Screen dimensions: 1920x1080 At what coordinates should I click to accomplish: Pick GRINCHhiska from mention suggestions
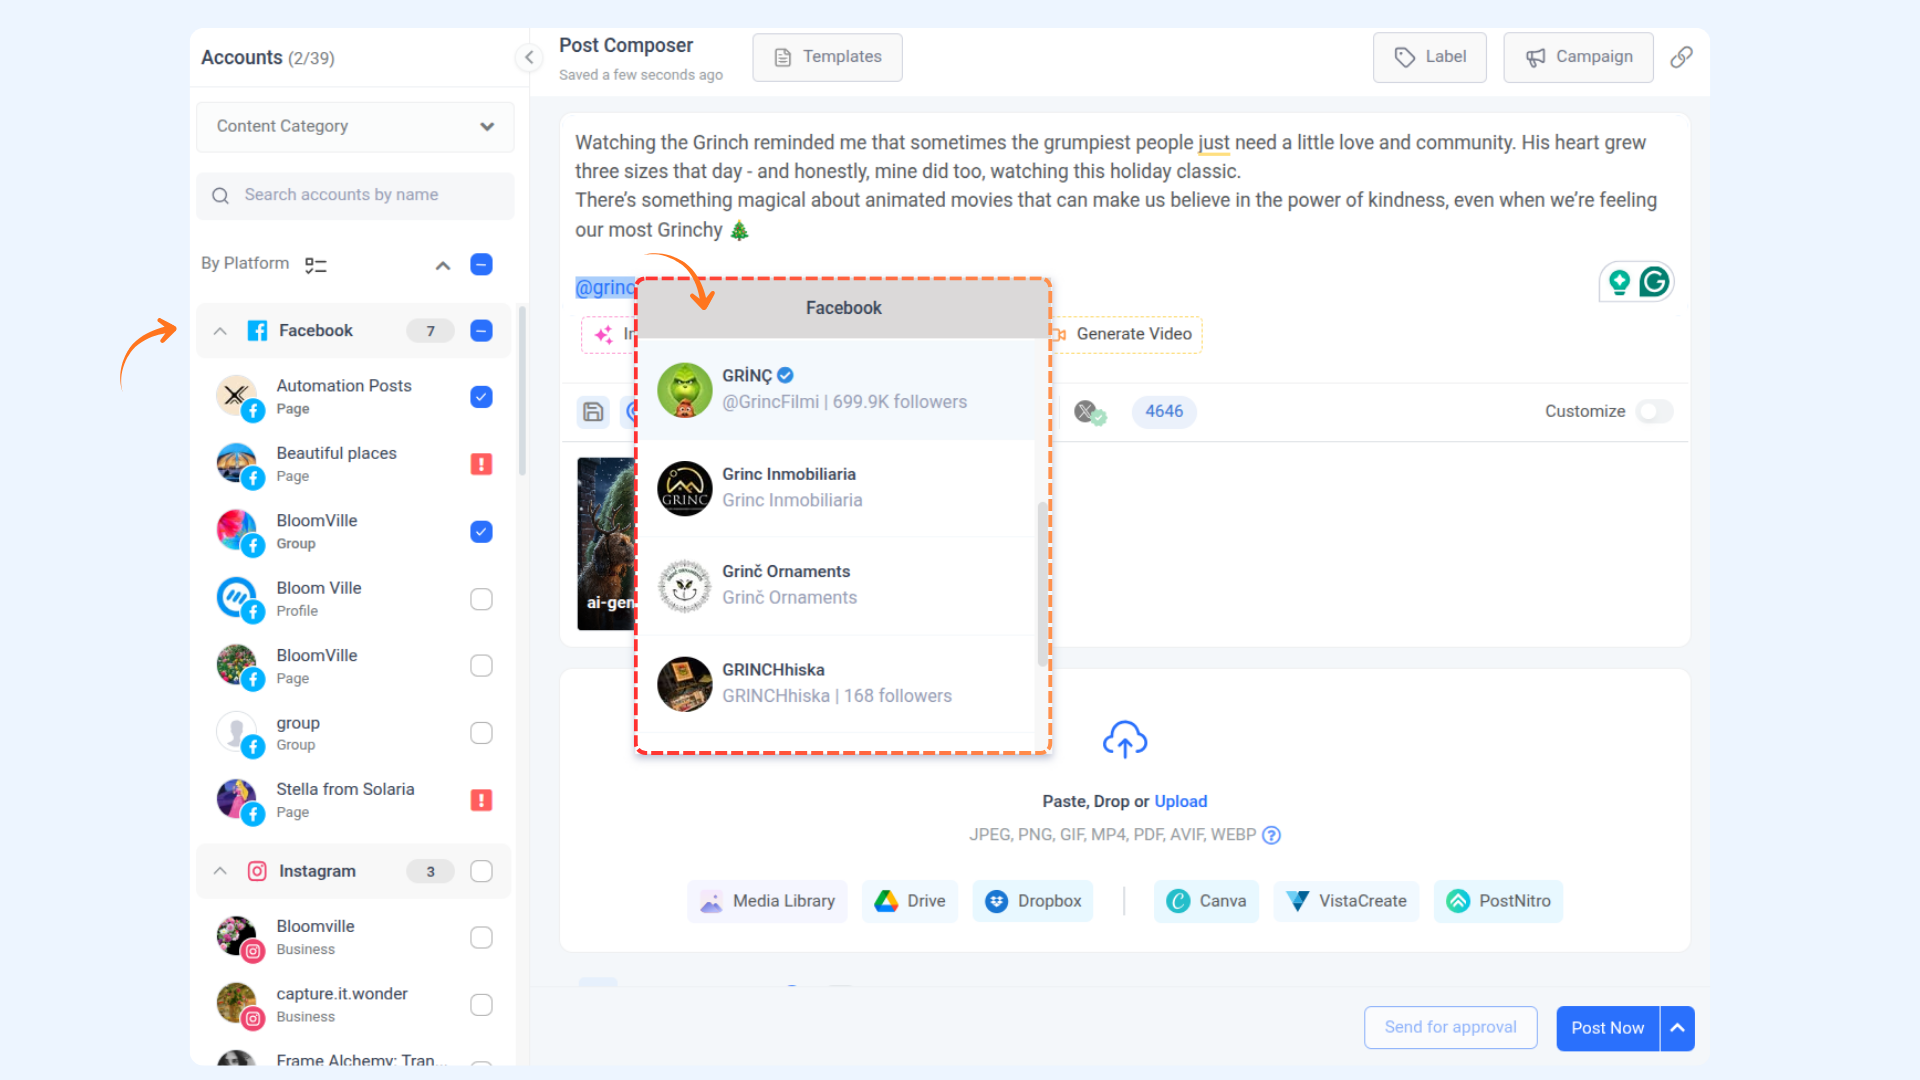coord(836,683)
